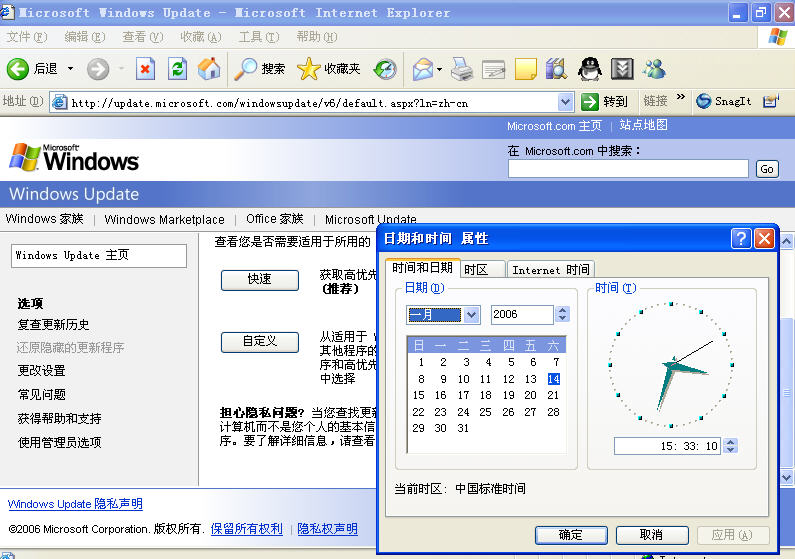Switch to the Internet 时间 tab
The height and width of the screenshot is (559, 795).
(551, 269)
